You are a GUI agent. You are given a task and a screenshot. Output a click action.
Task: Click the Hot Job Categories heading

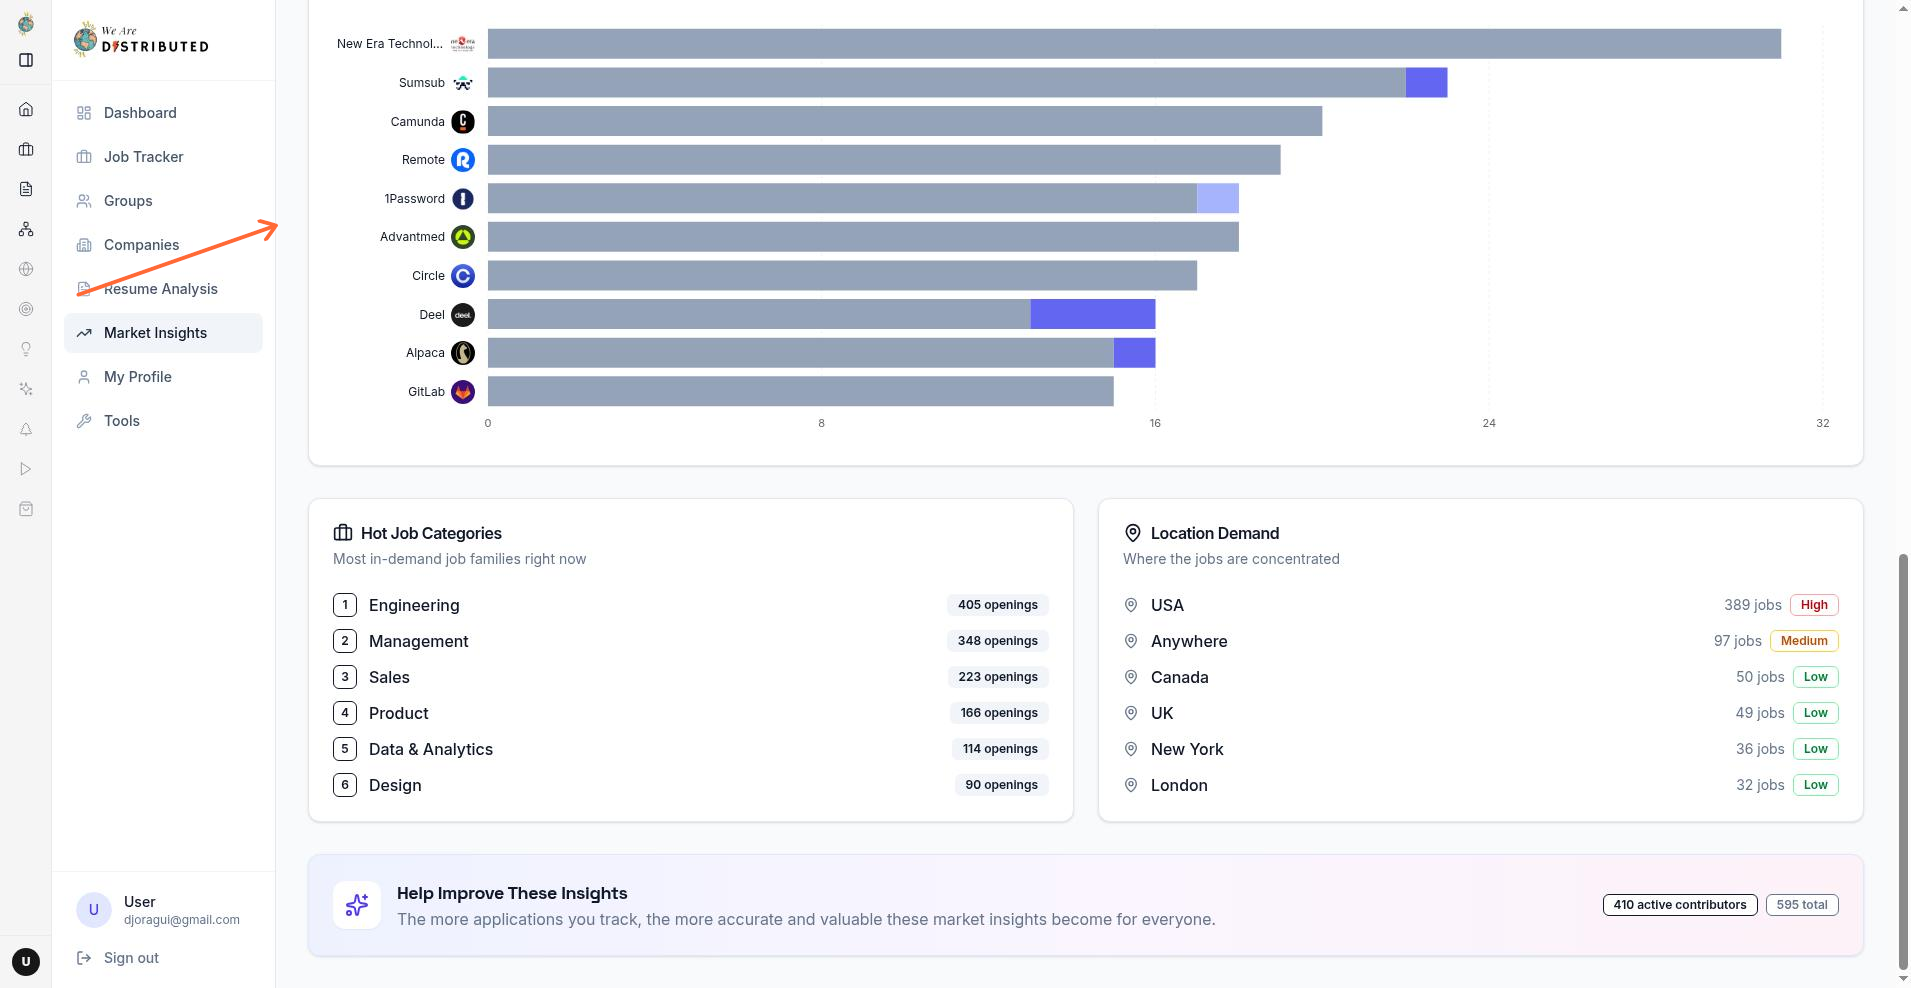431,533
